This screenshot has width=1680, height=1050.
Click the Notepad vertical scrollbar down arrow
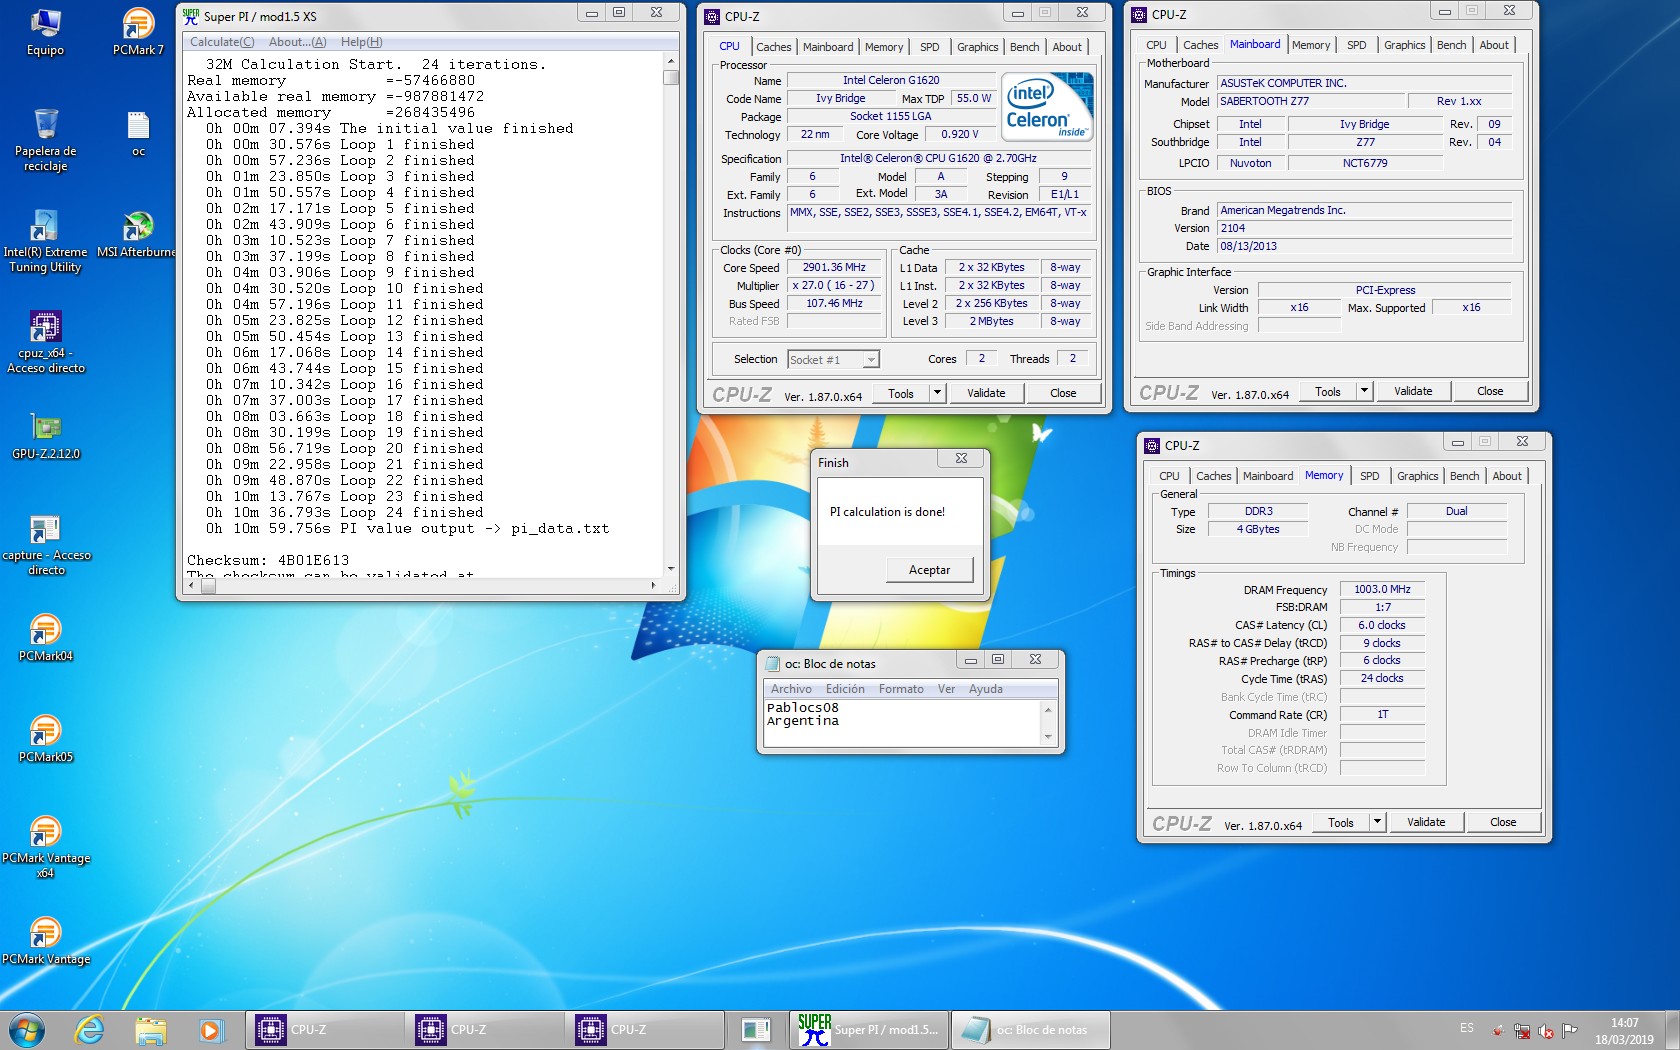point(1048,738)
